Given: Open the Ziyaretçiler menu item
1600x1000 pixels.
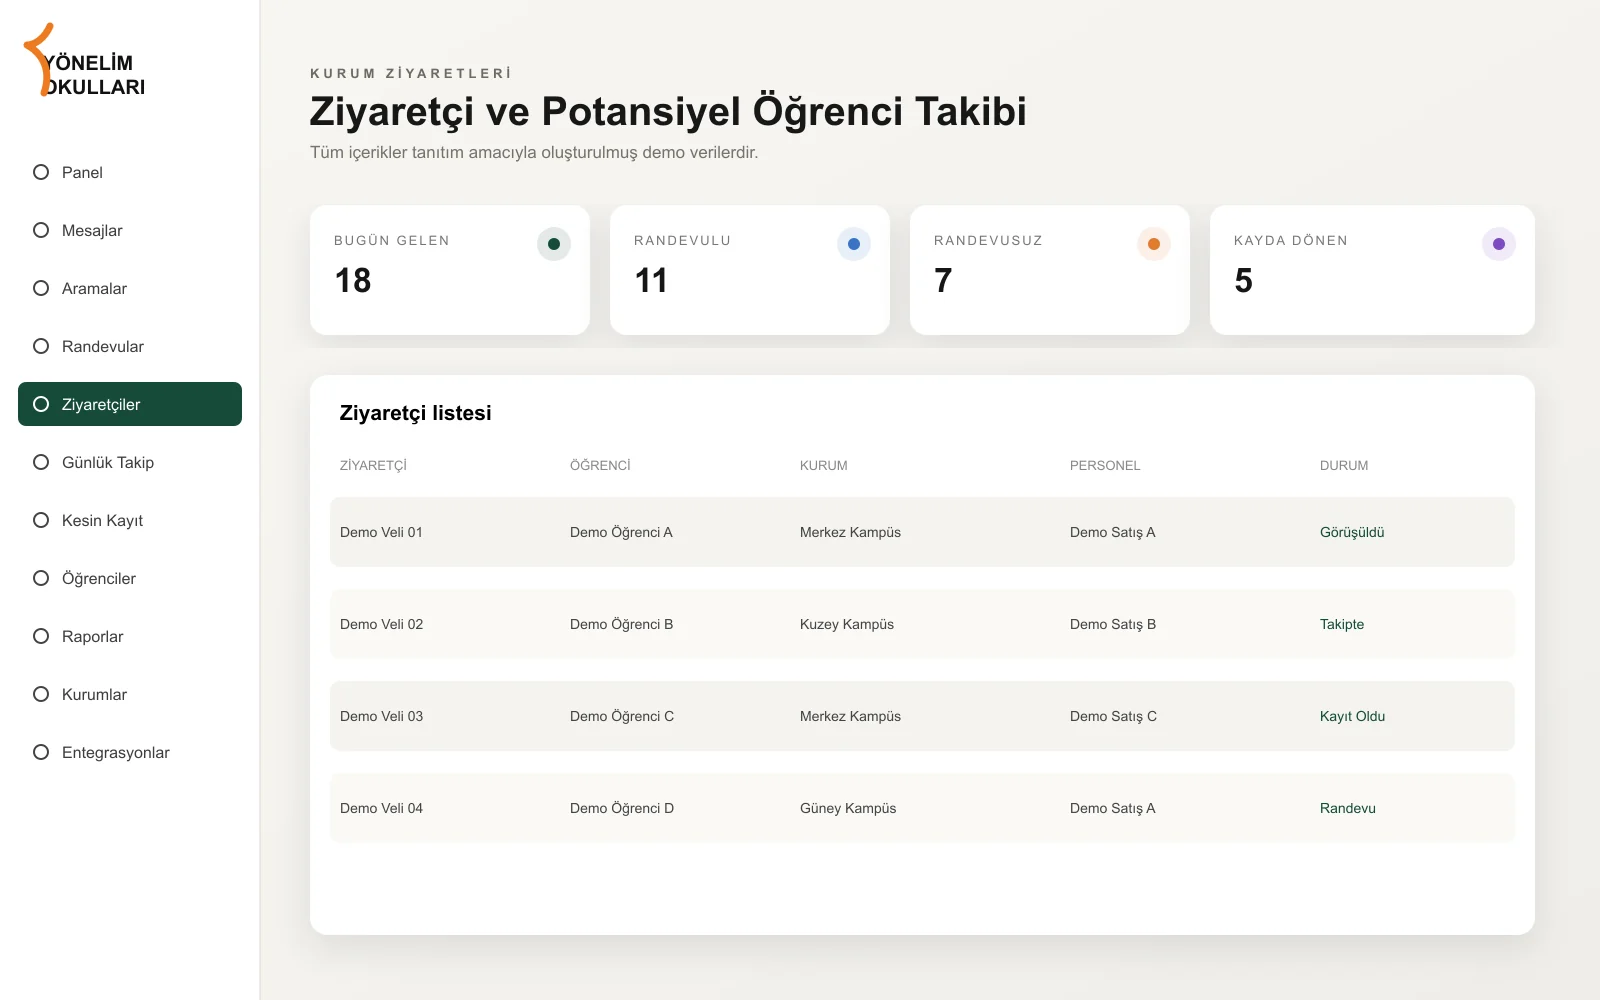Looking at the screenshot, I should (130, 404).
